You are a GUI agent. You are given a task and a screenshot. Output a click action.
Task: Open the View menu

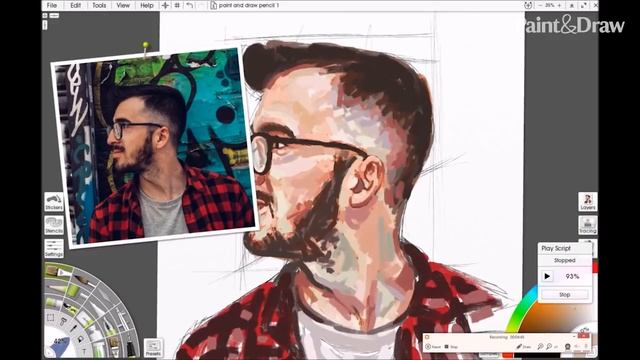(123, 5)
